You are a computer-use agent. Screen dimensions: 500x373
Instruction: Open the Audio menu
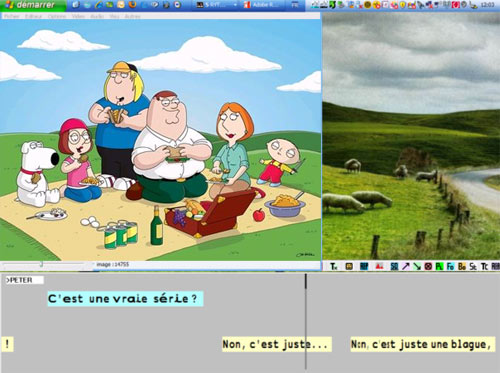(97, 16)
